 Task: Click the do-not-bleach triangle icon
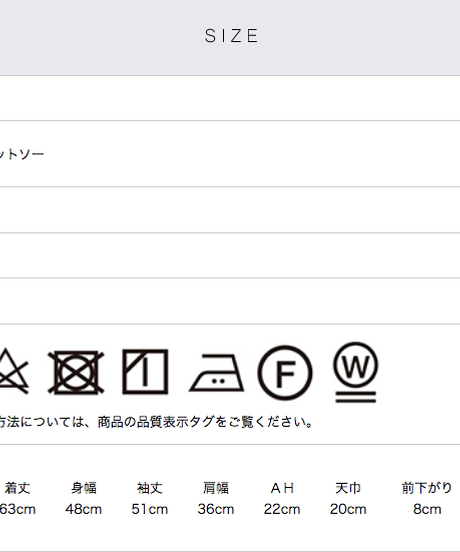click(x=13, y=371)
